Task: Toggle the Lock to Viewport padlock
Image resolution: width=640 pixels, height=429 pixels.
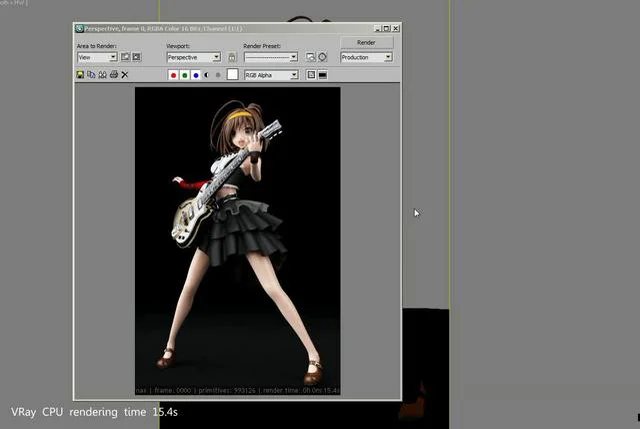Action: tap(232, 57)
